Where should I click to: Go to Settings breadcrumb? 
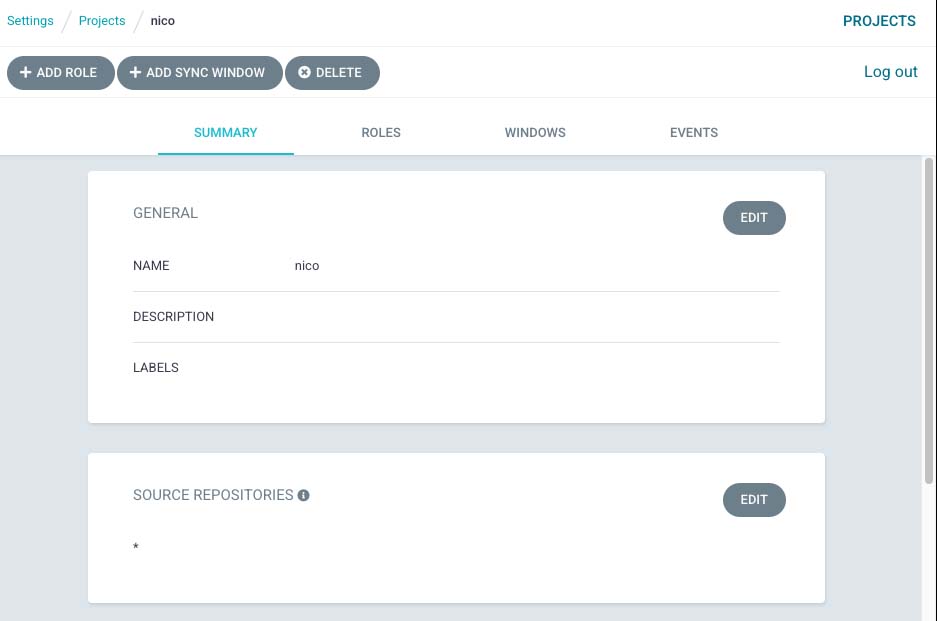(30, 21)
